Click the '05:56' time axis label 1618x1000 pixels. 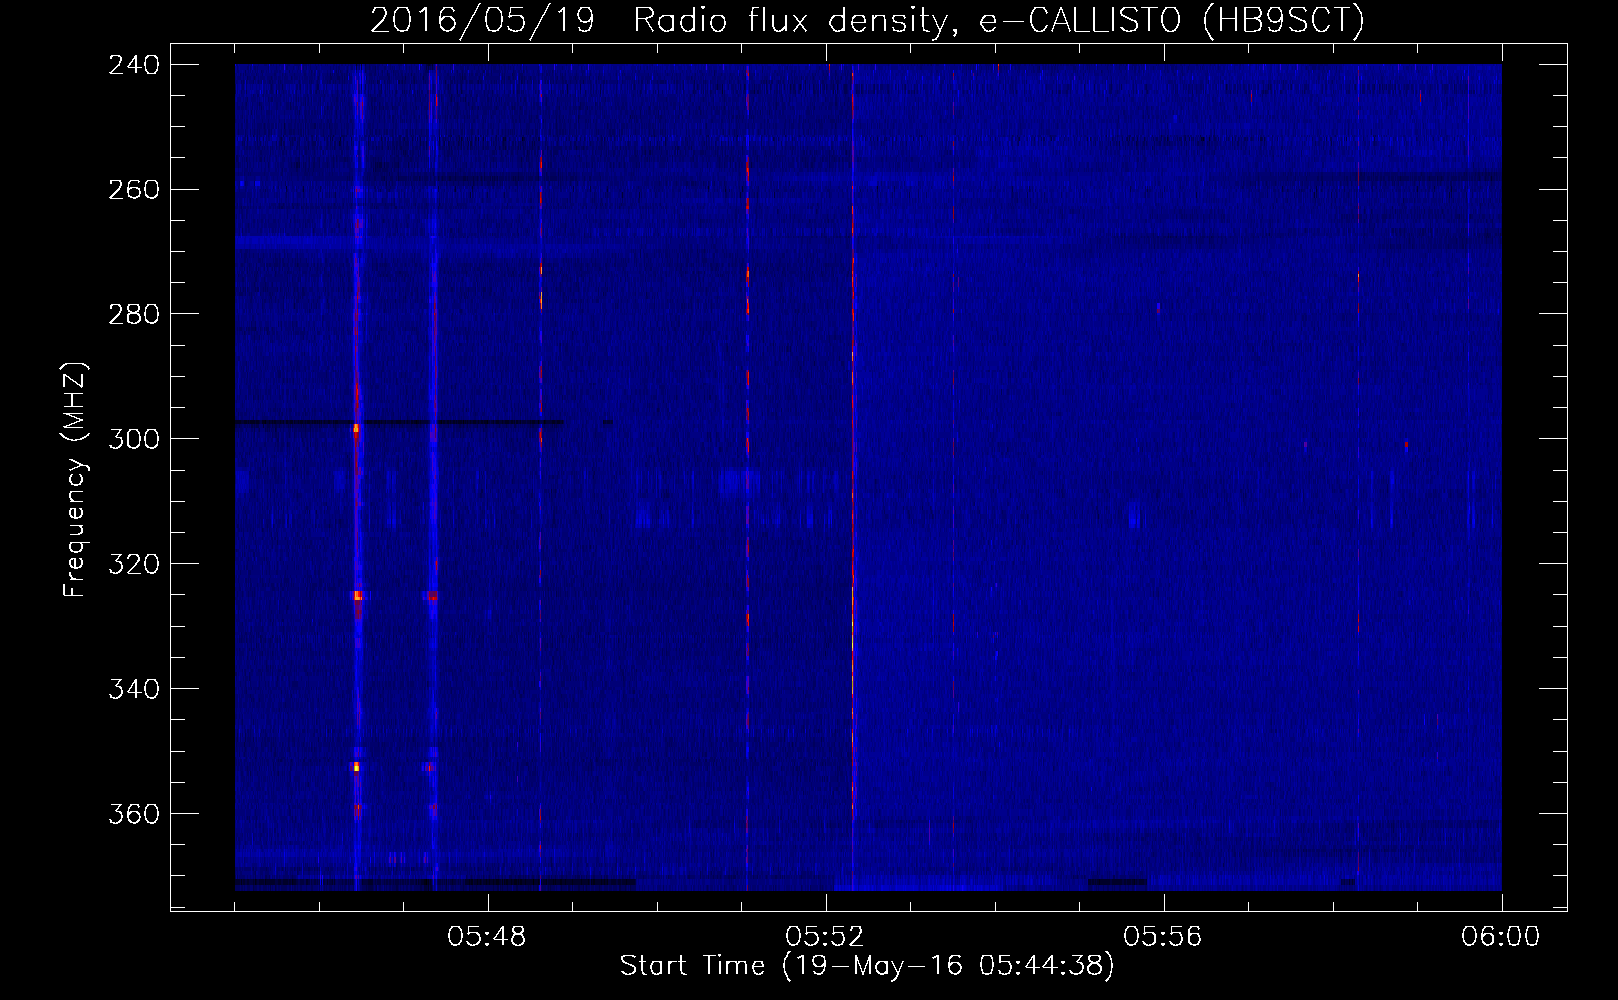click(1163, 937)
